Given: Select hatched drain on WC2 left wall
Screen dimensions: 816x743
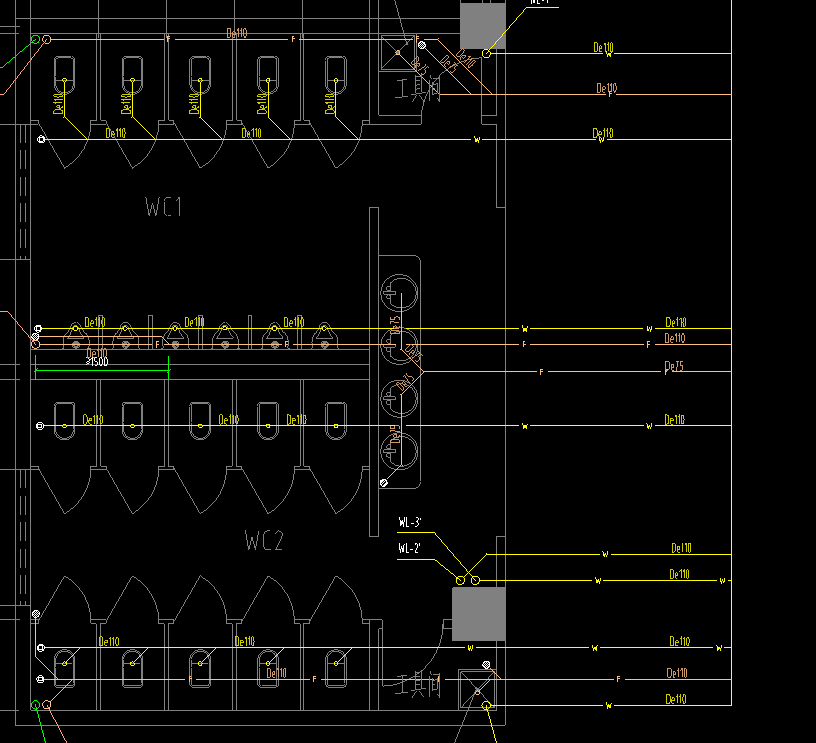Looking at the screenshot, I should click(36, 614).
